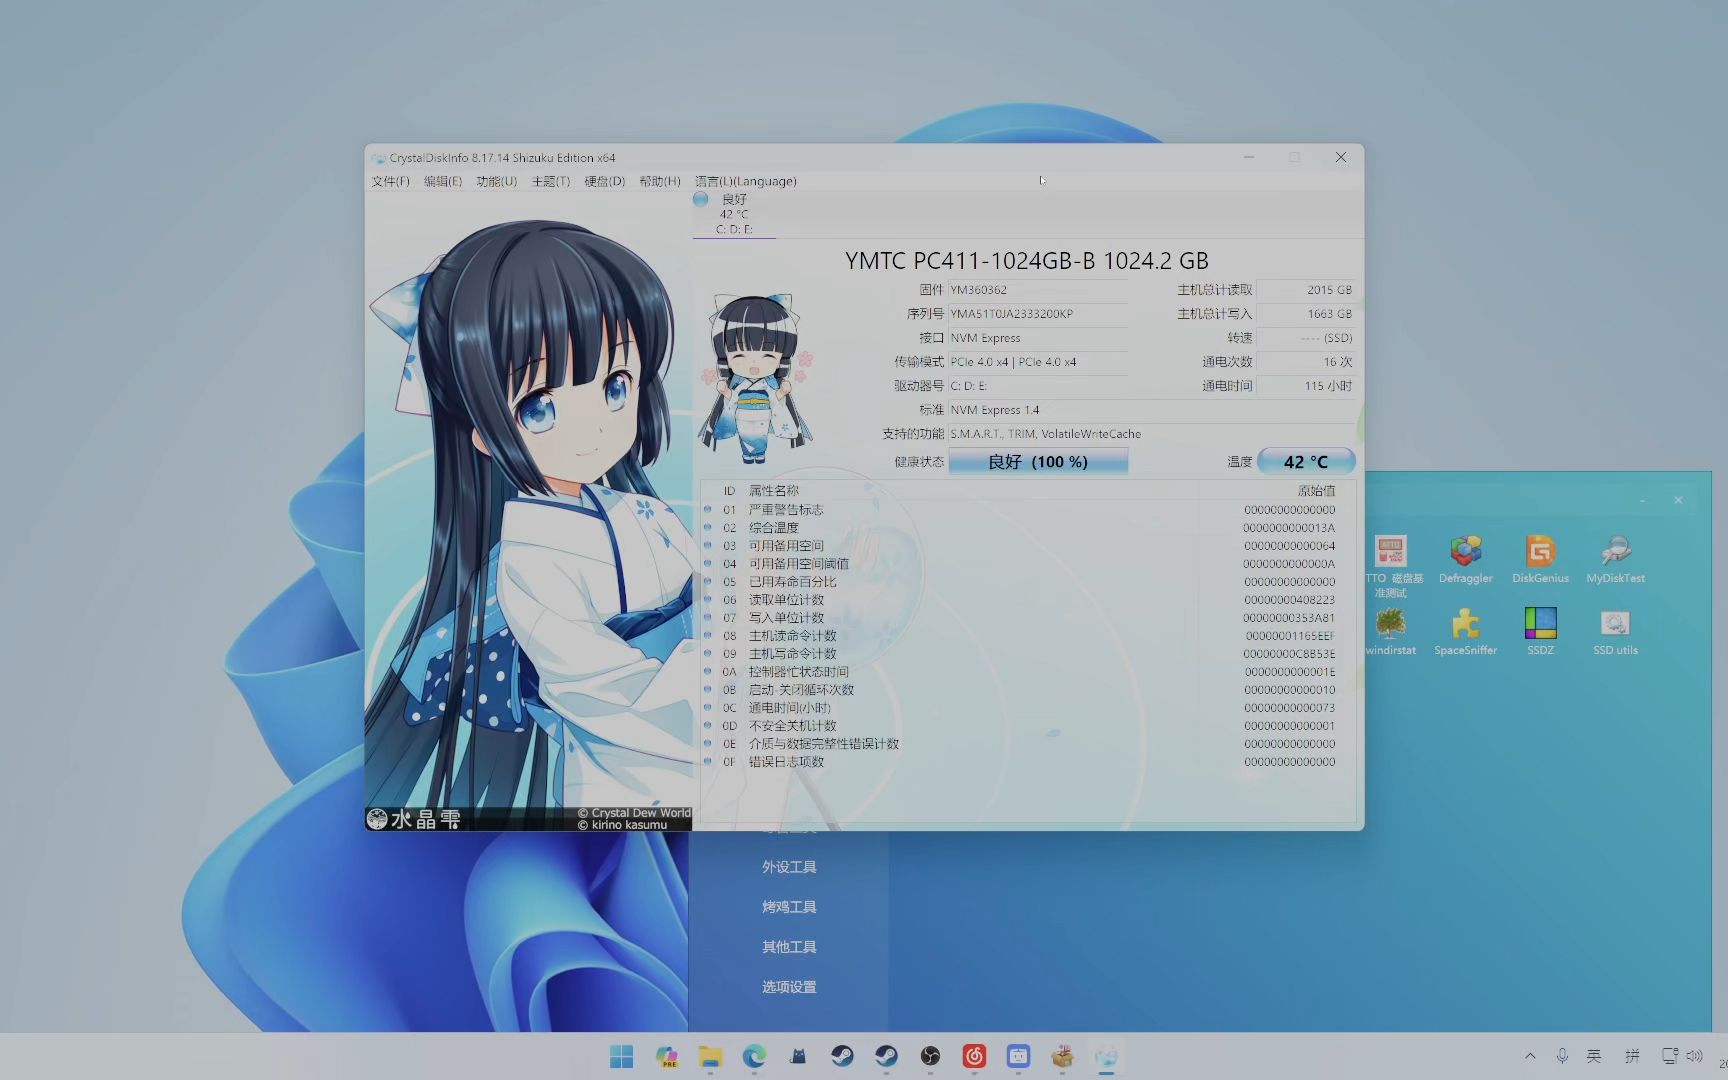This screenshot has height=1080, width=1728.
Task: Select attribute row 05 已用寿命百分比
Action: pos(1027,582)
